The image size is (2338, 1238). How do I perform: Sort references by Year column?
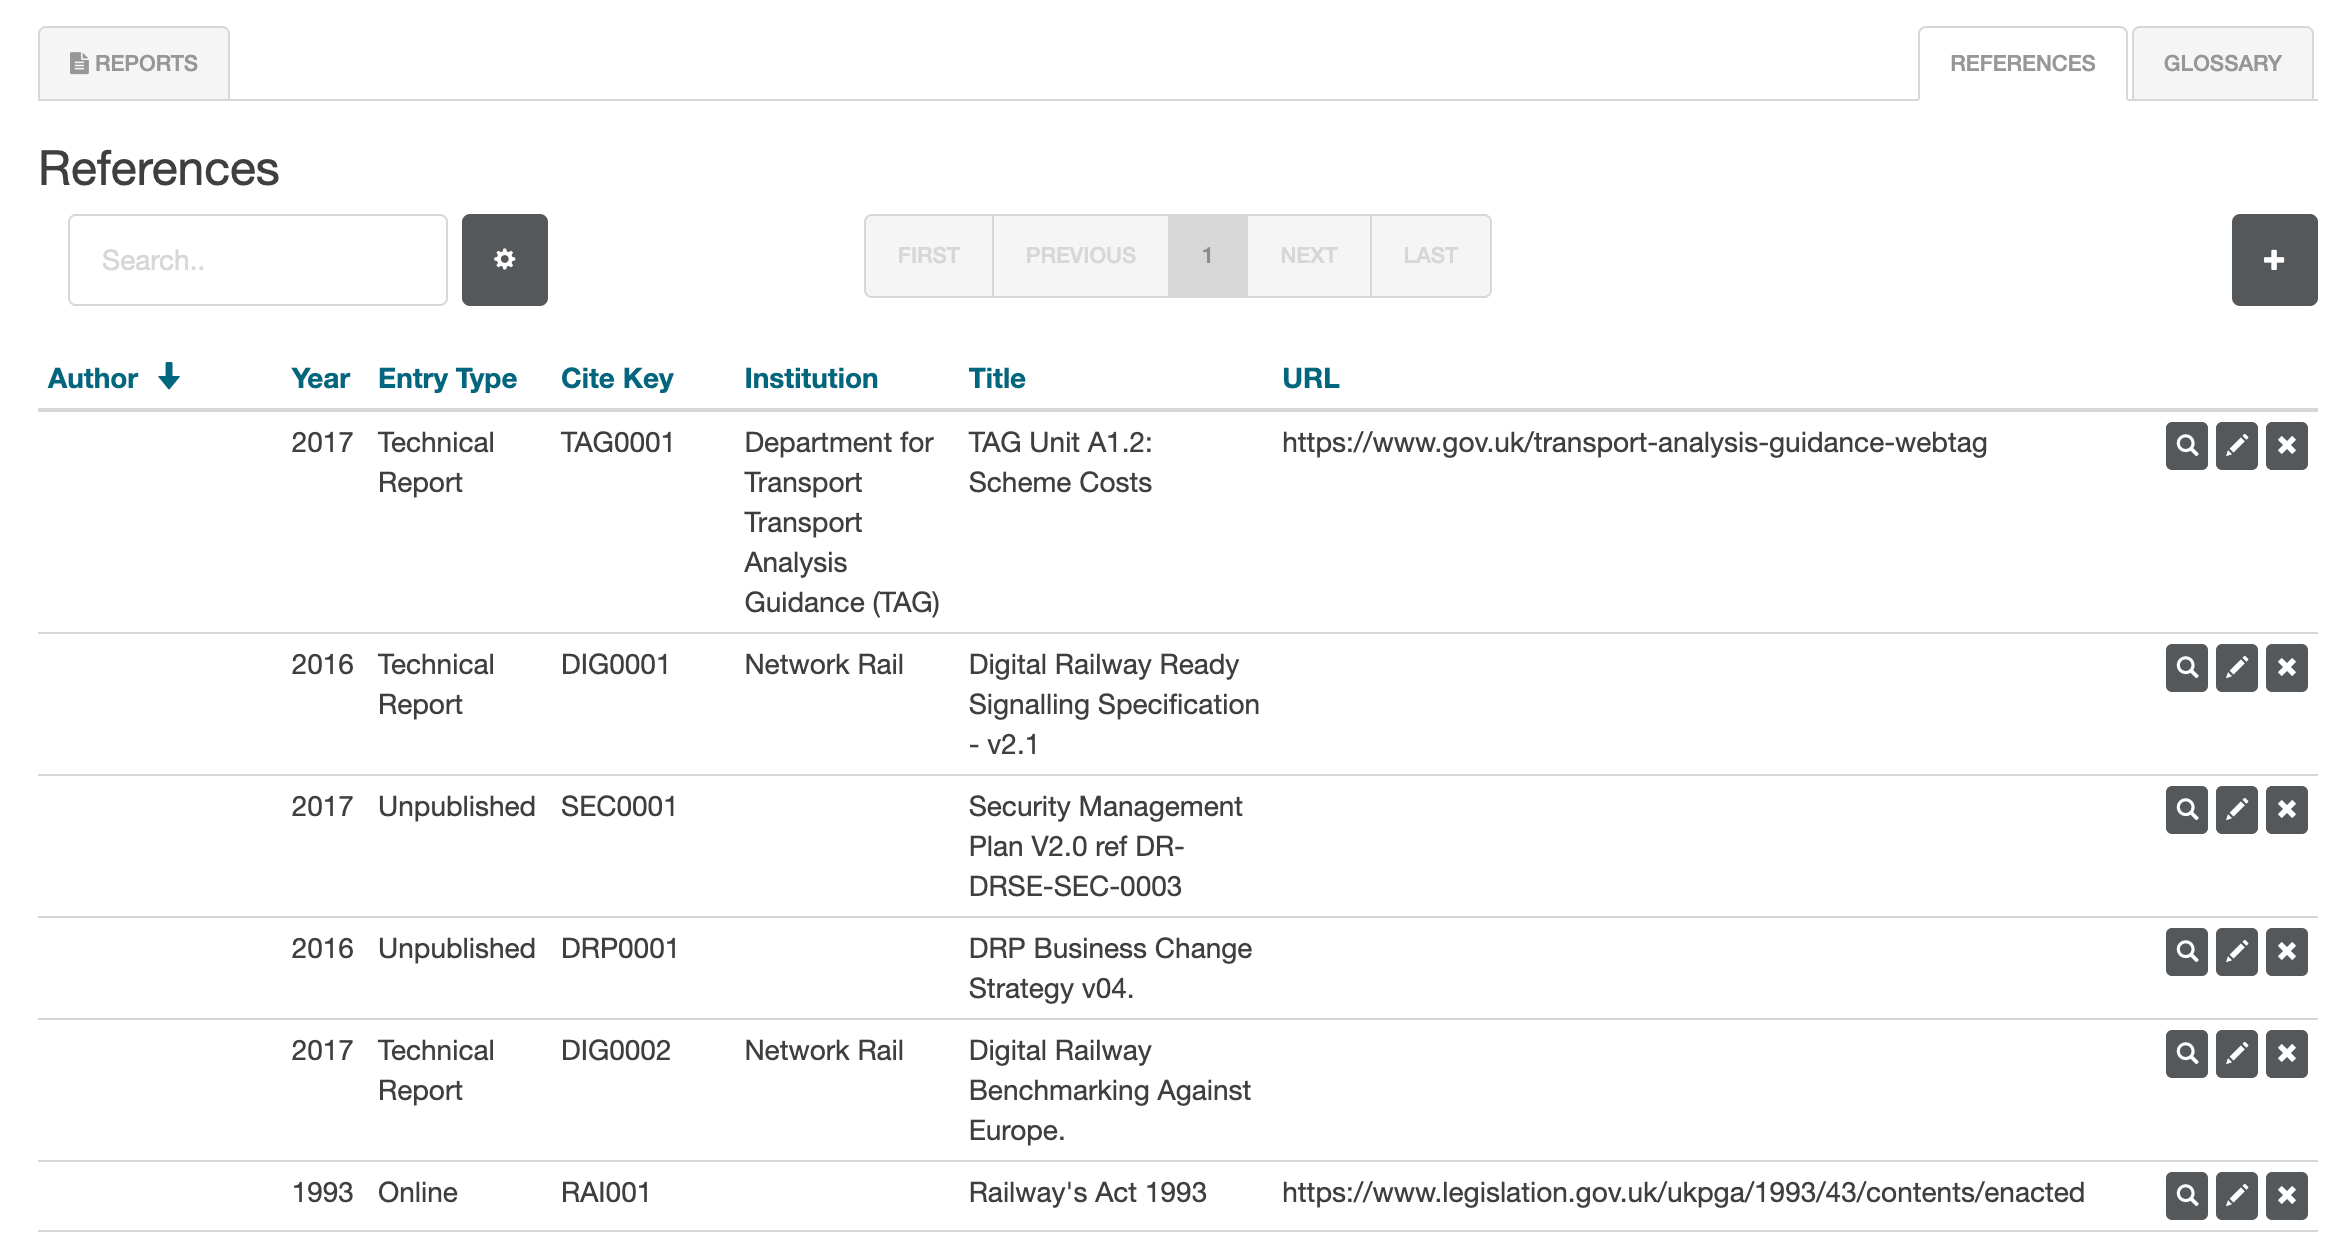[320, 379]
